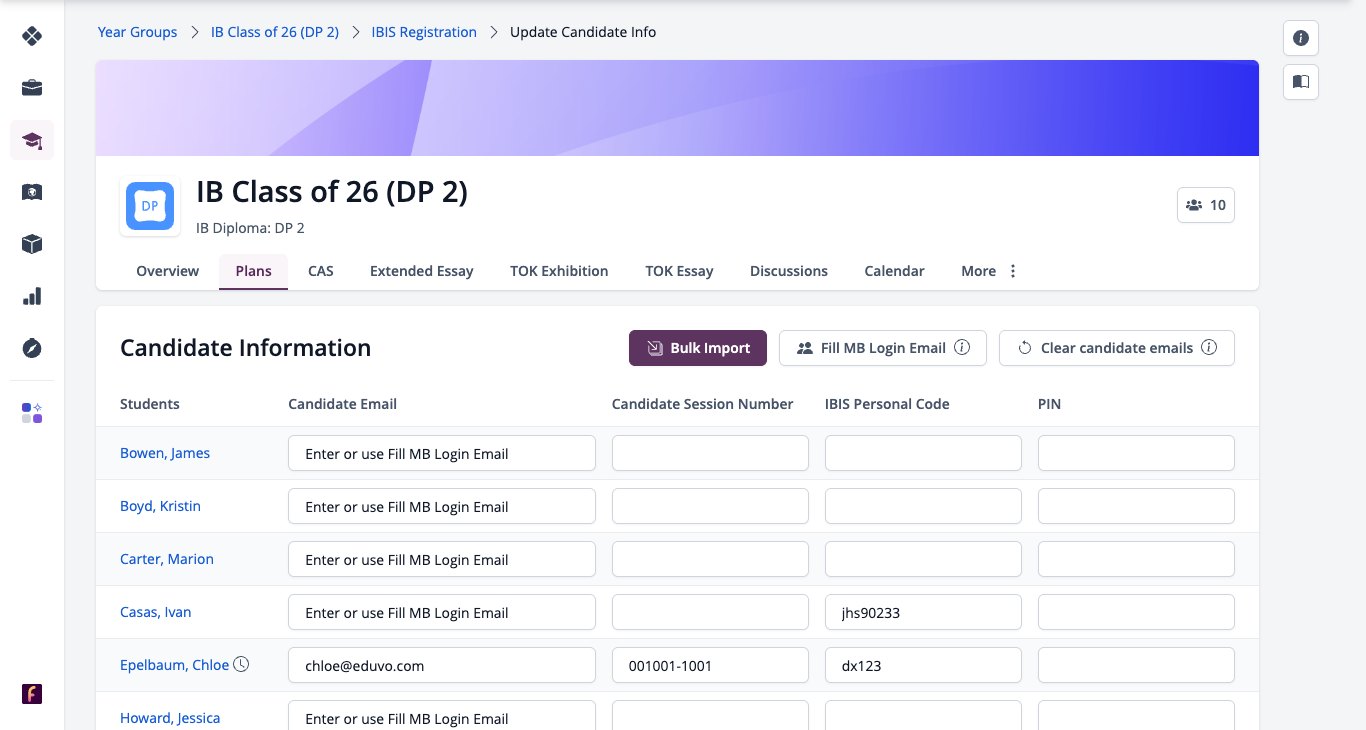
Task: Open the Faria icon at sidebar bottom
Action: (x=32, y=694)
